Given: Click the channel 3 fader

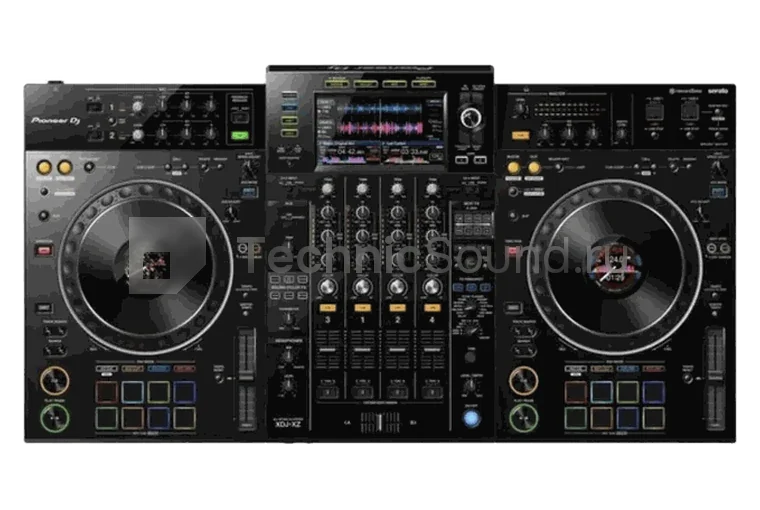Looking at the screenshot, I should click(x=328, y=349).
